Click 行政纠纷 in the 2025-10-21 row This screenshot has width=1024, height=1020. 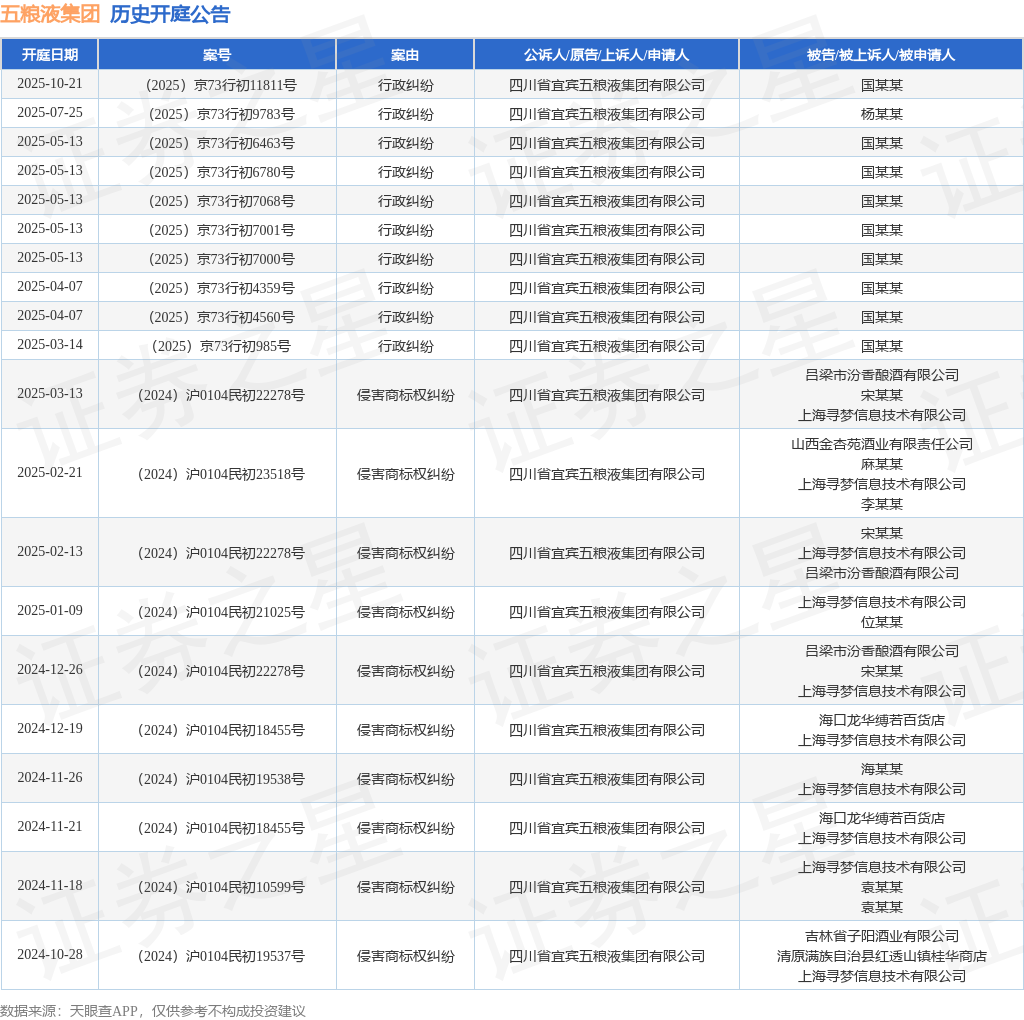[x=405, y=86]
